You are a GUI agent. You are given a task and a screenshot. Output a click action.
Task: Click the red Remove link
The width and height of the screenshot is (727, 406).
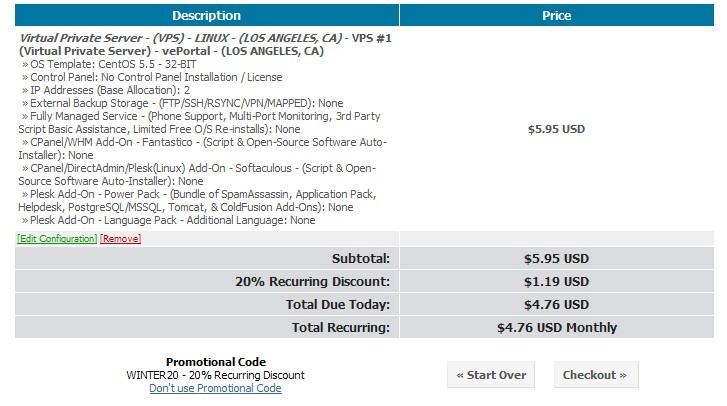click(121, 239)
